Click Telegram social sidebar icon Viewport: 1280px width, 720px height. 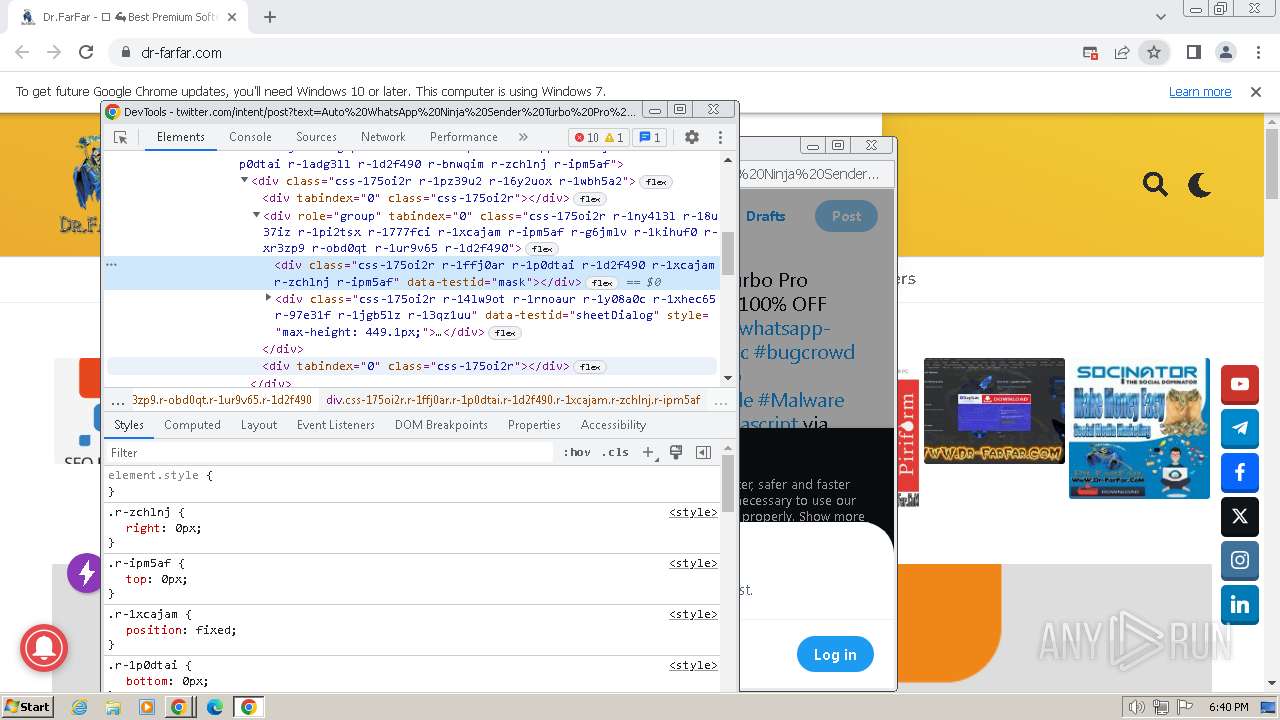[1240, 428]
